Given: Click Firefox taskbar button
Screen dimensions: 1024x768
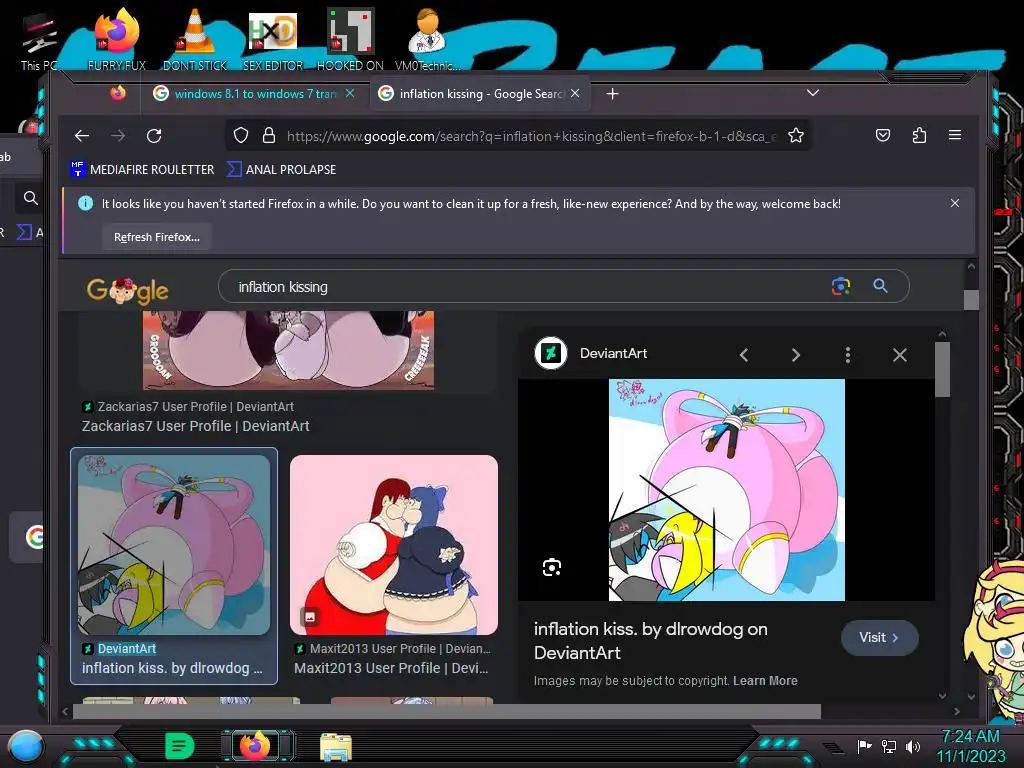Looking at the screenshot, I should pos(255,746).
